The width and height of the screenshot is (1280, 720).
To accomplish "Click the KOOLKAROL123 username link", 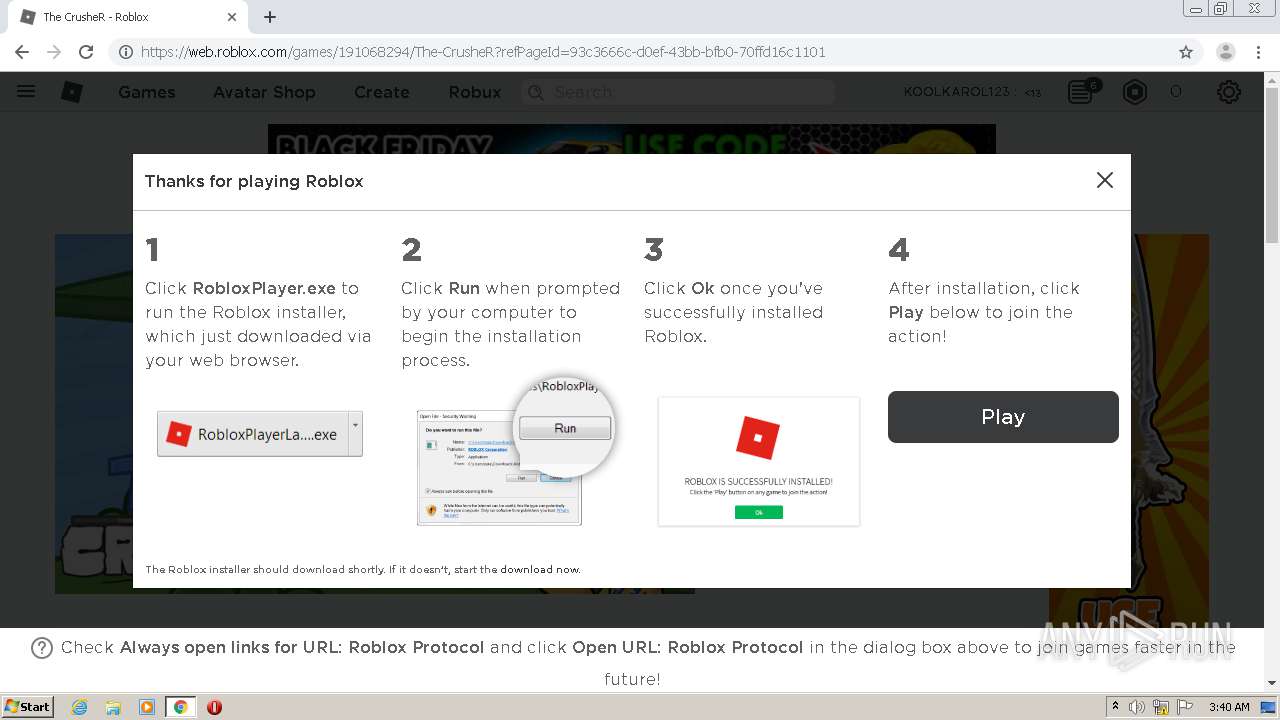I will [957, 92].
